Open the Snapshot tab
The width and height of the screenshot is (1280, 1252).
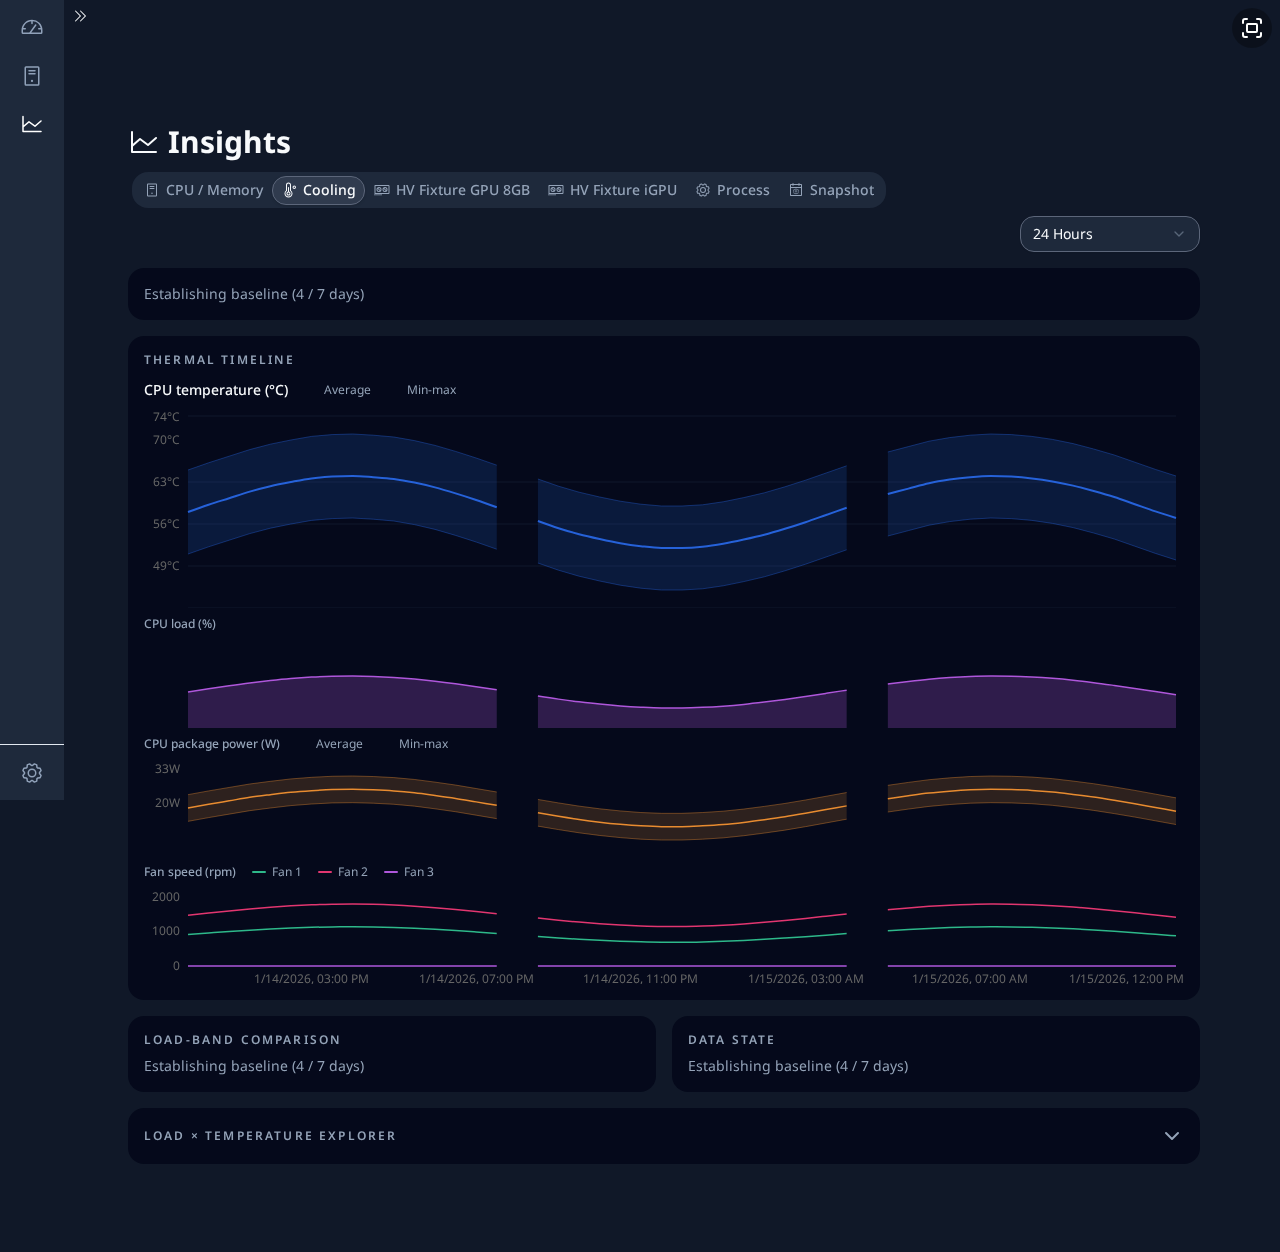832,190
